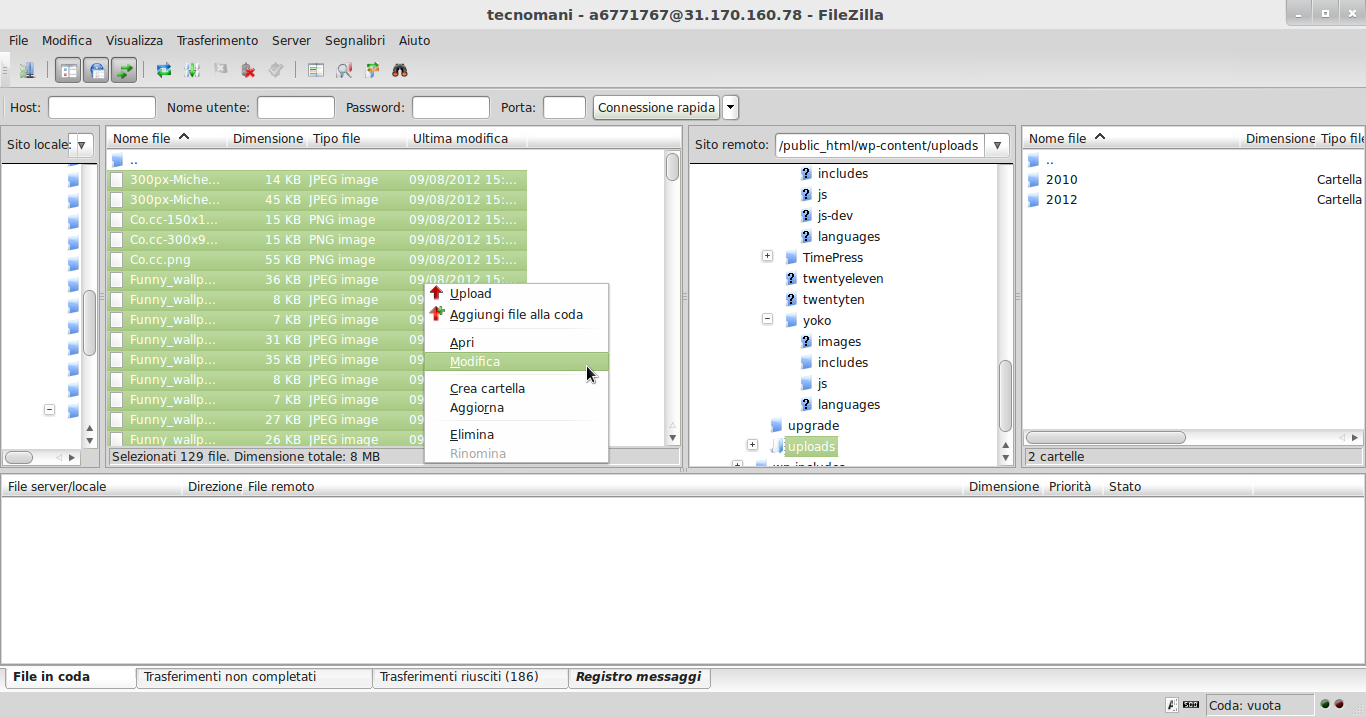Click the Host input field

[102, 107]
